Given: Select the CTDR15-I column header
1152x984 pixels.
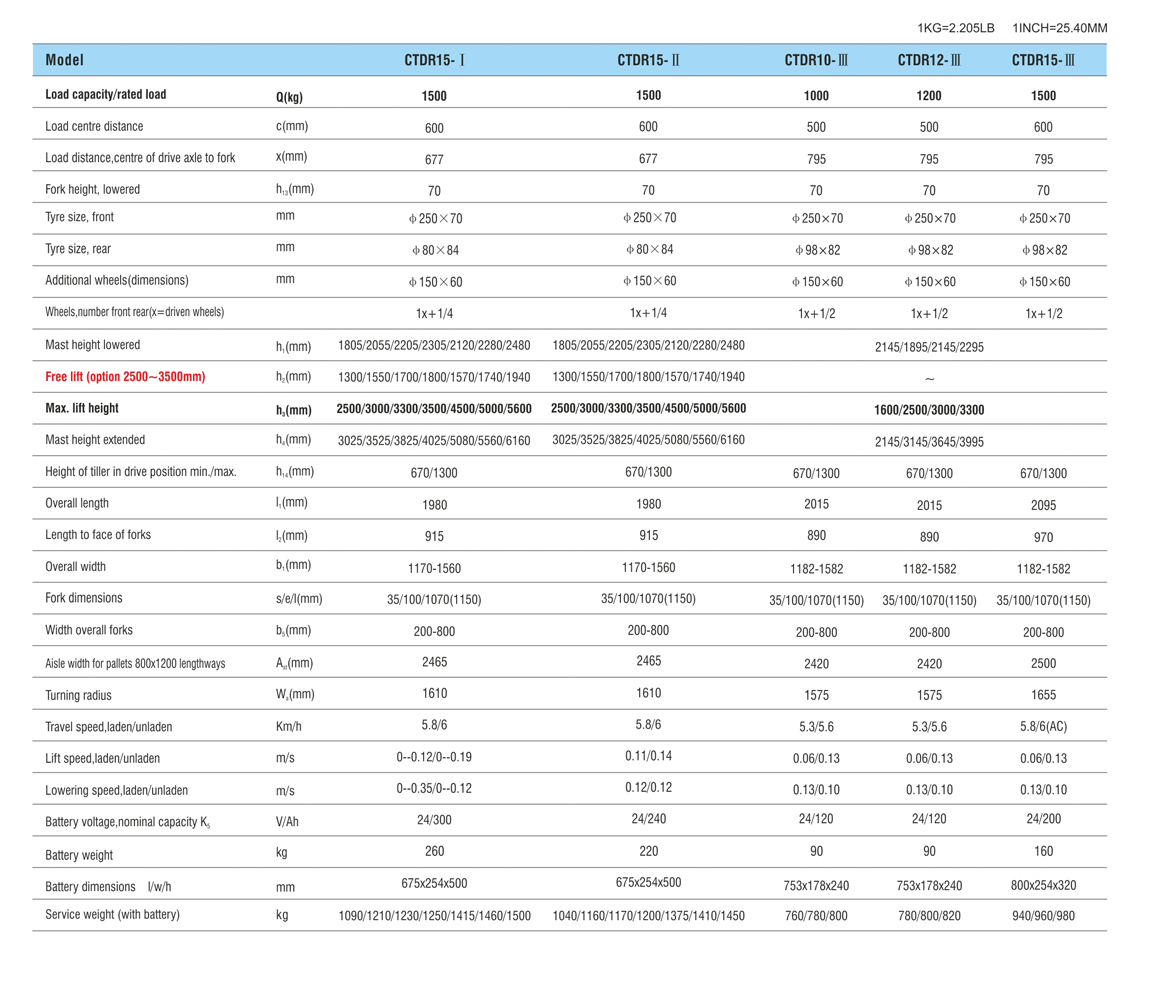Looking at the screenshot, I should [434, 60].
